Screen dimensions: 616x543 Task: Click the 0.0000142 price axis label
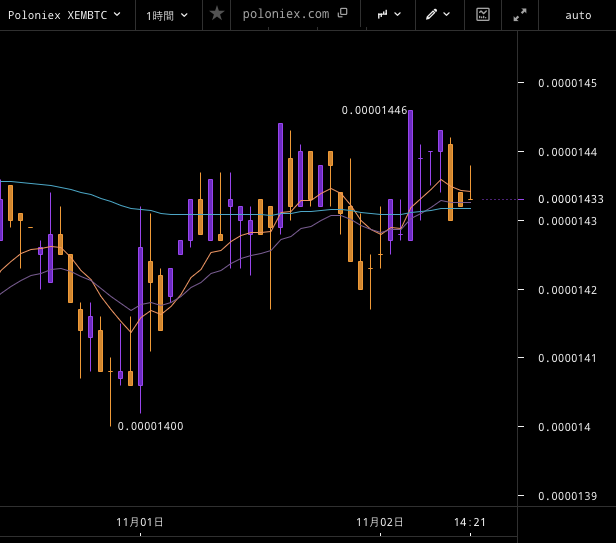(x=567, y=290)
